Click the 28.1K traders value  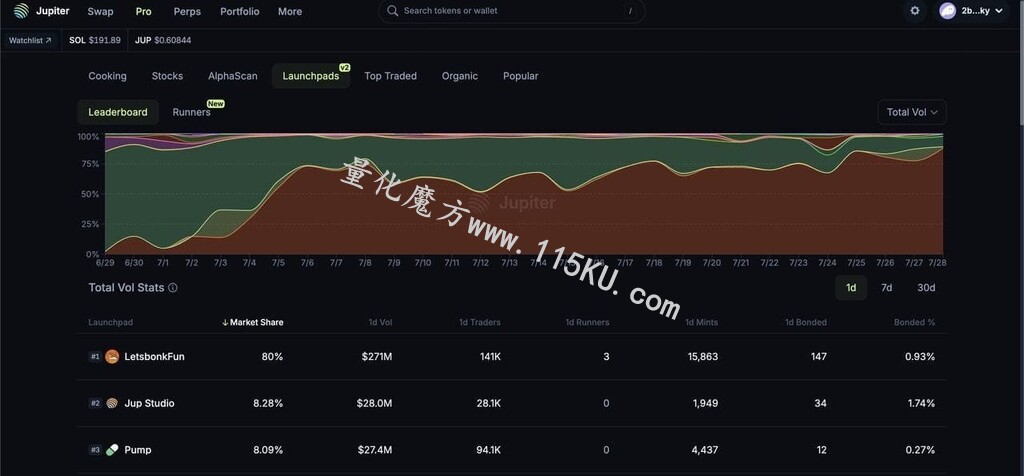(488, 404)
